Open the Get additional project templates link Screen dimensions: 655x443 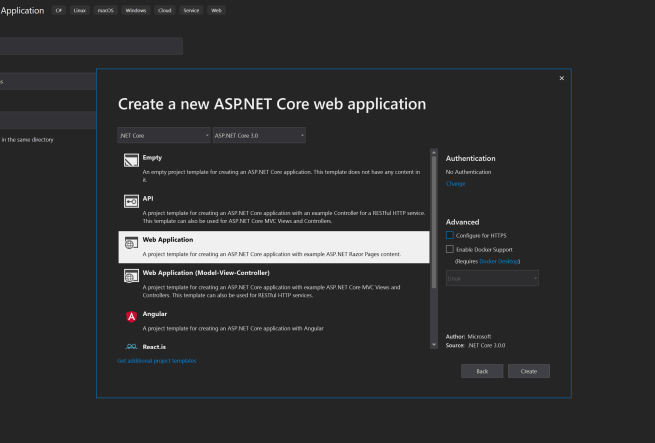click(x=157, y=360)
